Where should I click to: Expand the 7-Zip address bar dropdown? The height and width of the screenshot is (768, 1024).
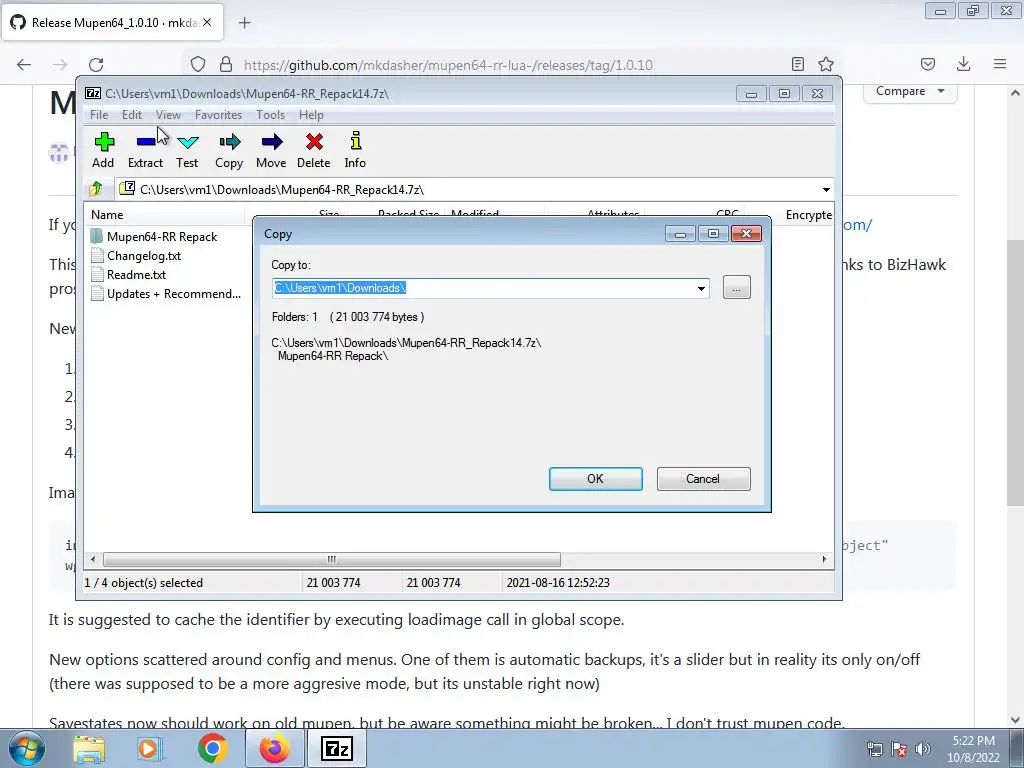[x=826, y=189]
